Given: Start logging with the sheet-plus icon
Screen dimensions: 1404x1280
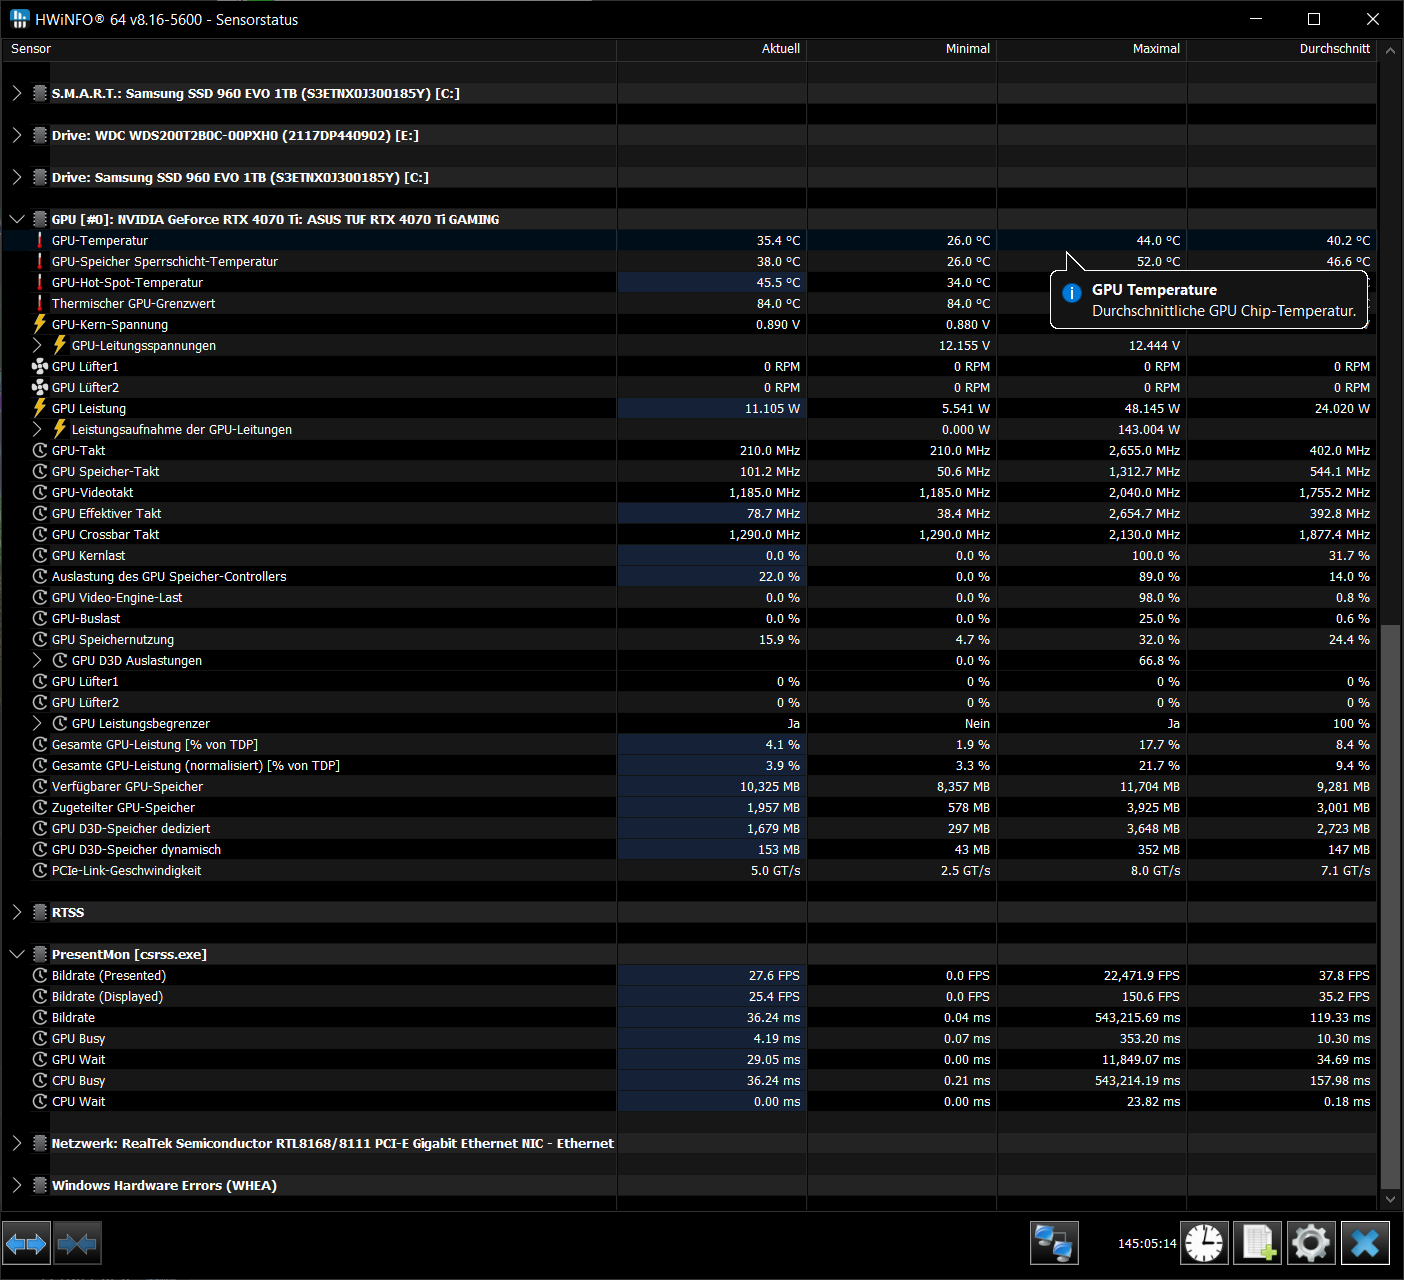Looking at the screenshot, I should tap(1258, 1244).
